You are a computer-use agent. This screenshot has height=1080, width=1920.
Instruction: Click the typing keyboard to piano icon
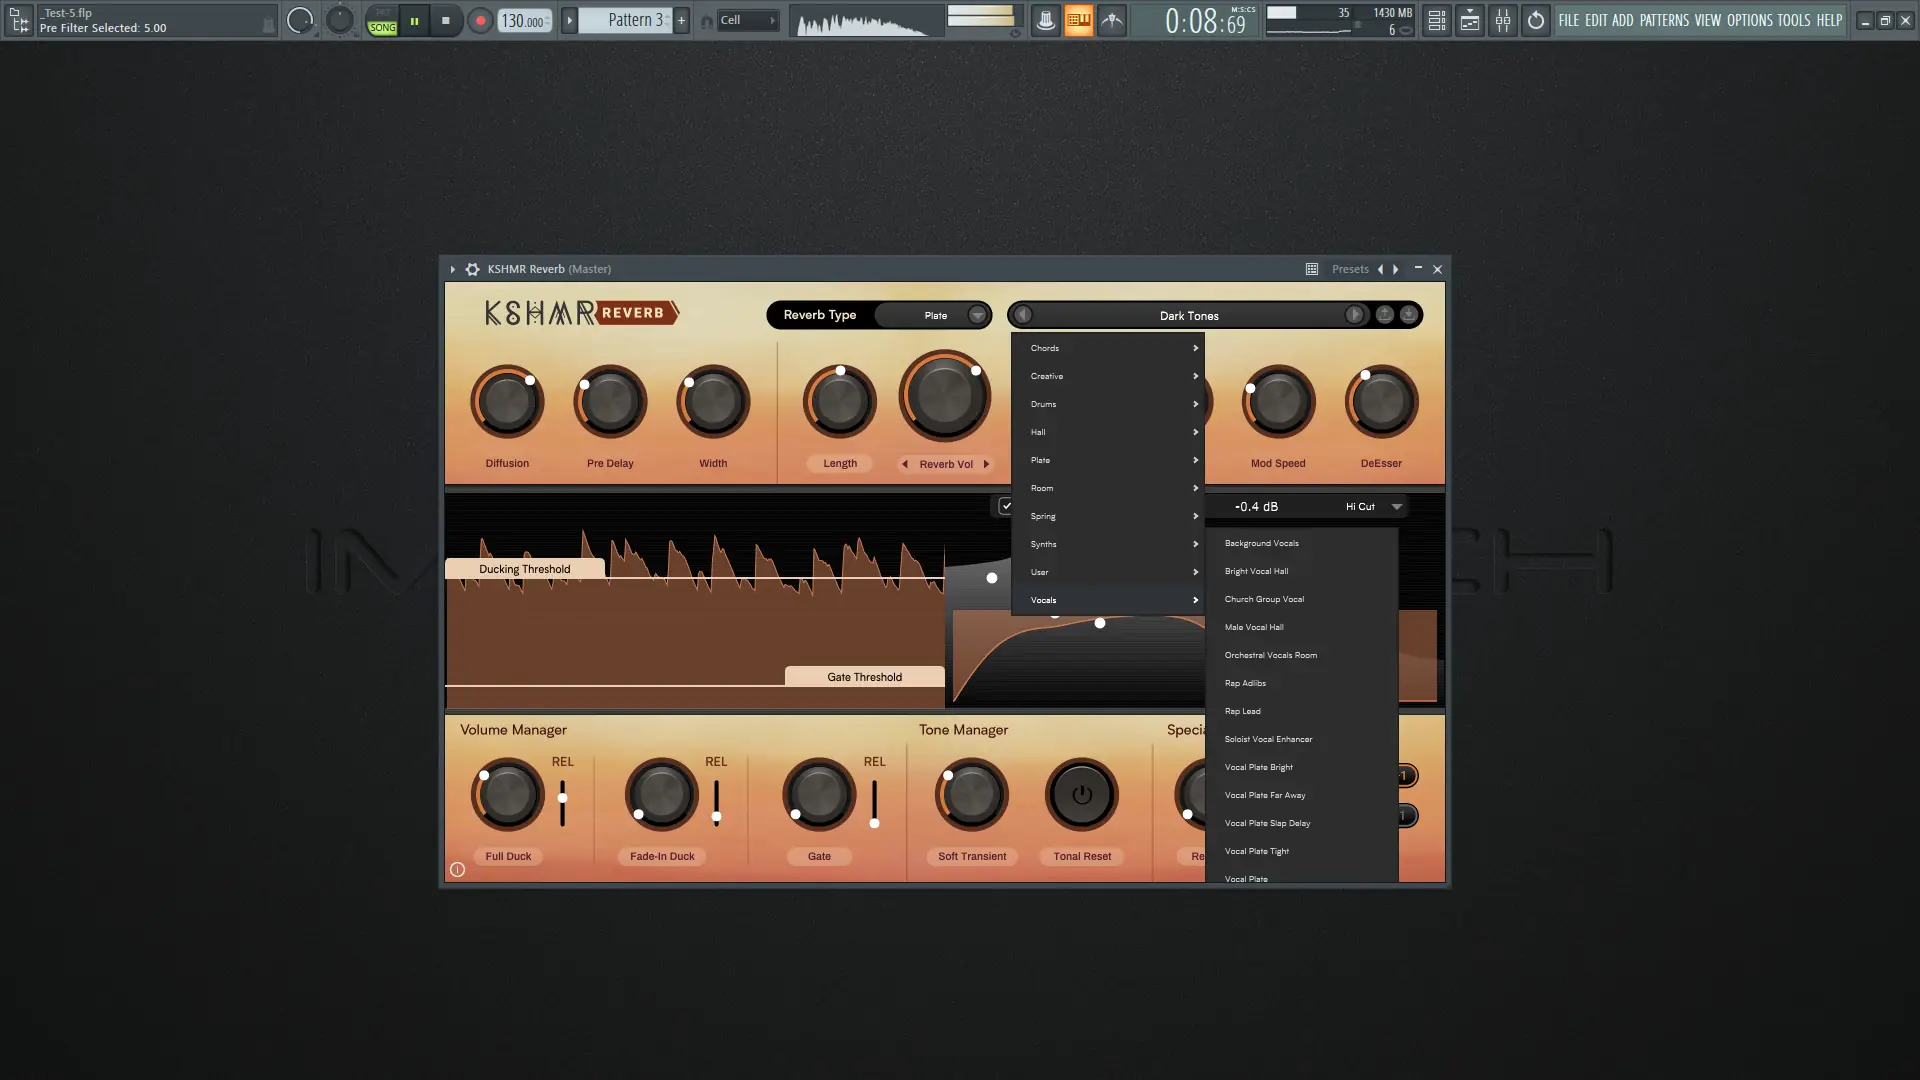1078,20
